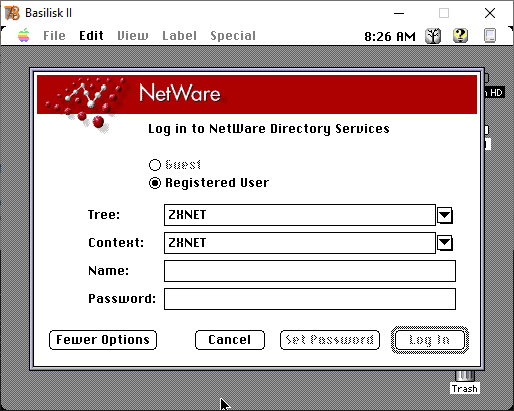Click the Basilisk II app icon
514x411 pixels.
pos(12,13)
